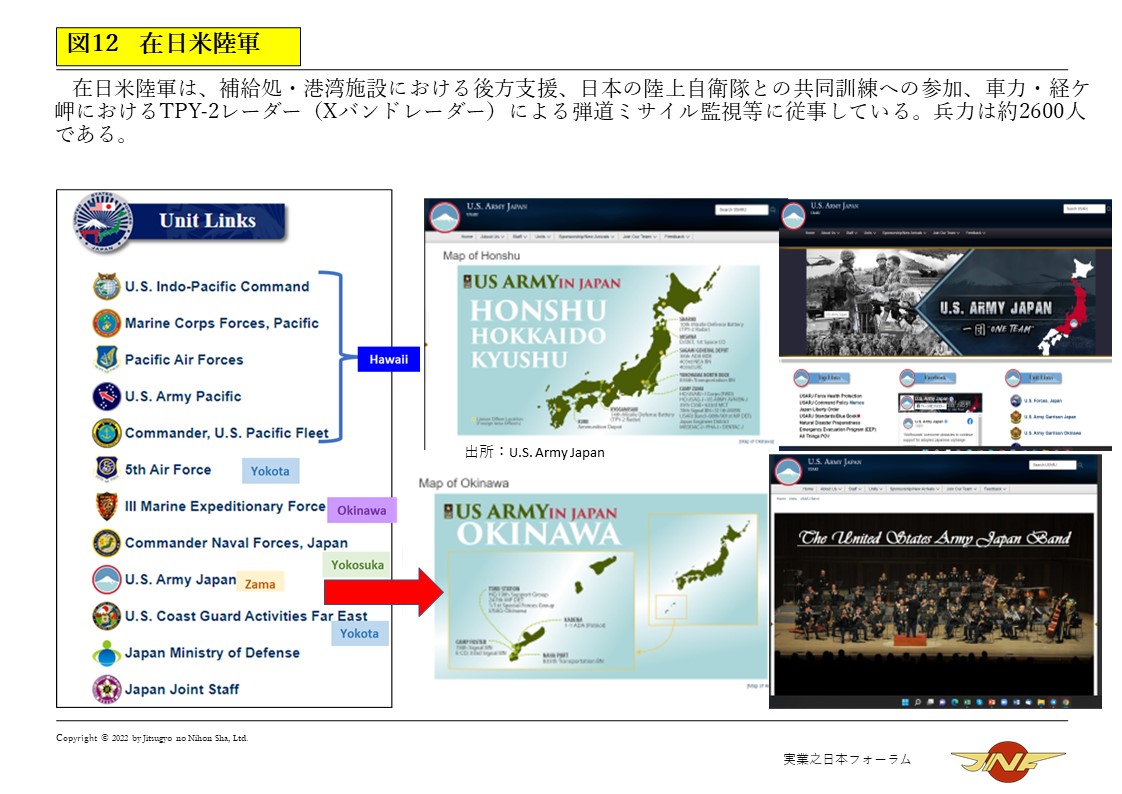Expand Staff menu on the Honshu map page
Image resolution: width=1122 pixels, height=794 pixels.
(x=519, y=236)
